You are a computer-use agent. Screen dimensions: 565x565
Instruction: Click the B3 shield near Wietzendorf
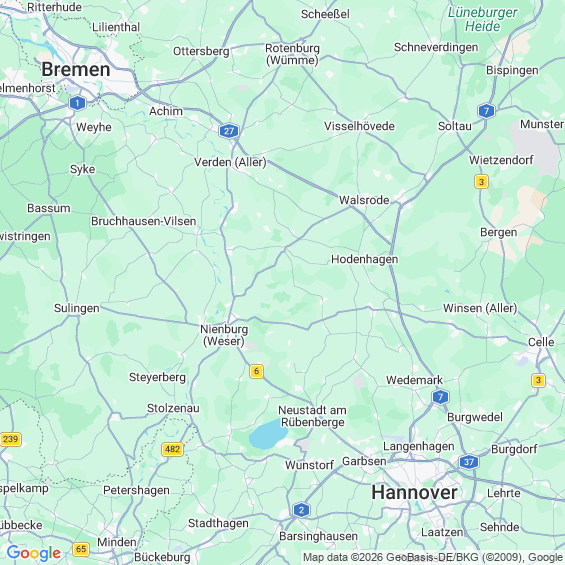481,182
